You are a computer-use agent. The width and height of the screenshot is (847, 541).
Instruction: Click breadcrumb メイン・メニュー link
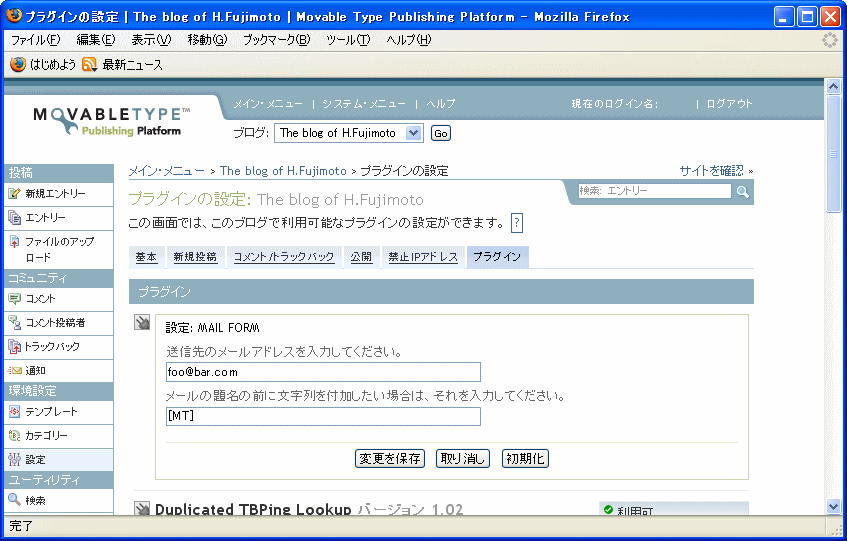click(167, 171)
